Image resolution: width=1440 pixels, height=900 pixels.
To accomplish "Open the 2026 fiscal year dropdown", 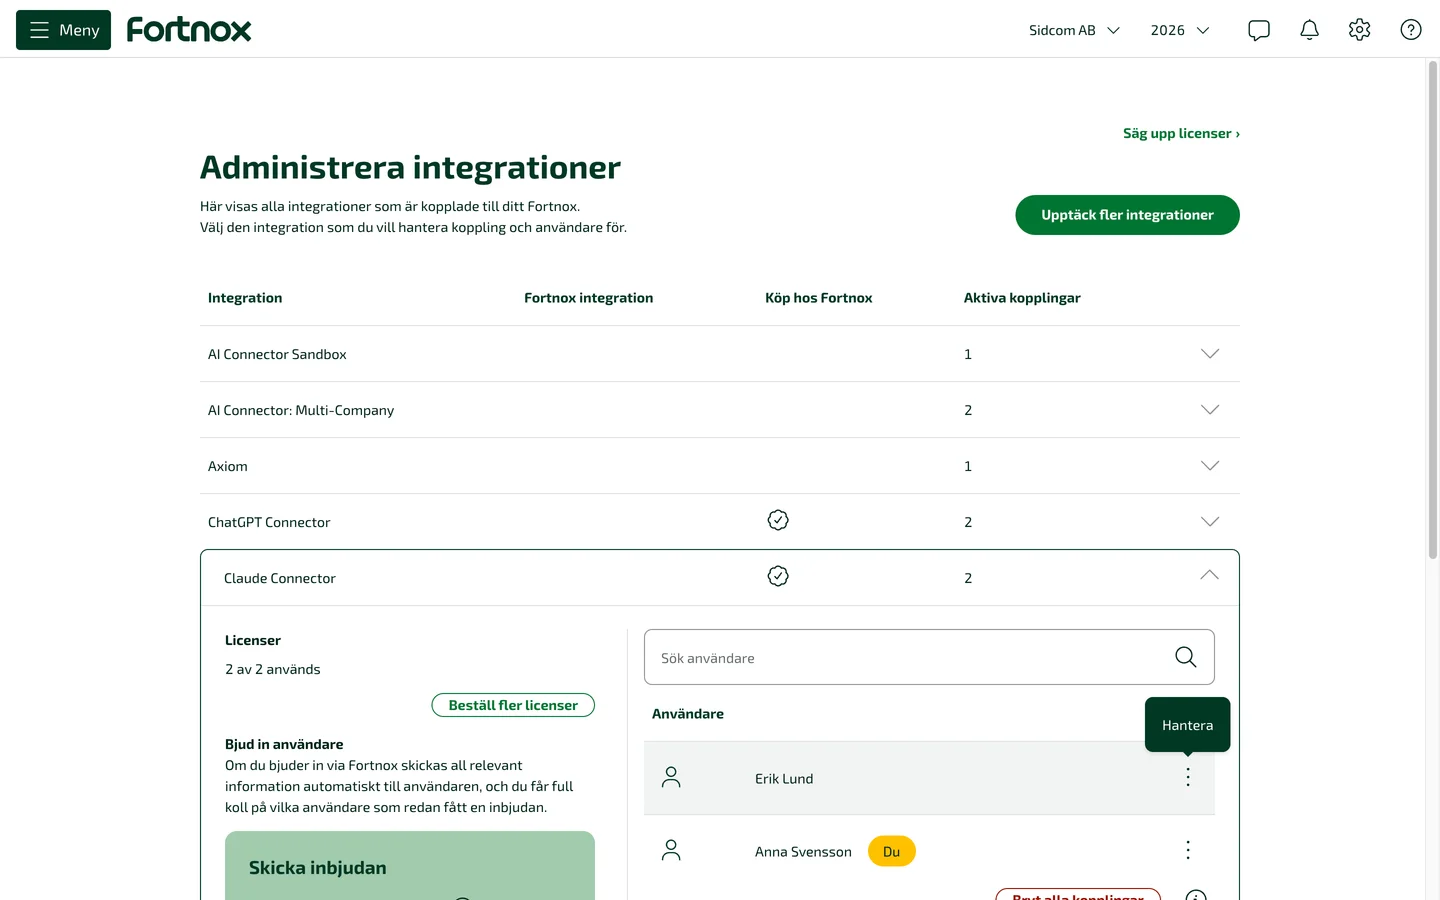I will [1180, 30].
